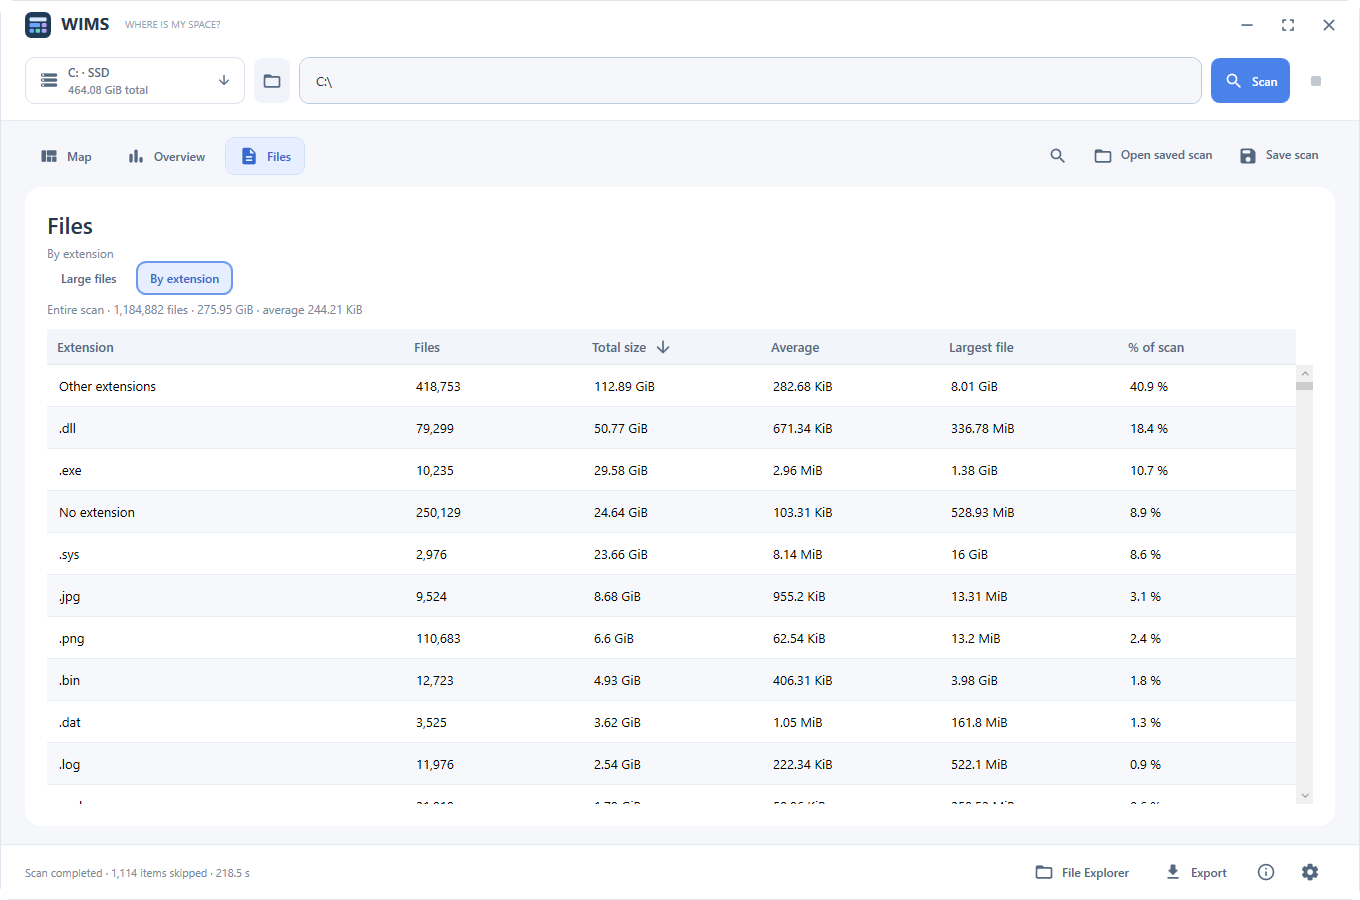
Task: Open the folder browse icon beside path
Action: point(272,81)
